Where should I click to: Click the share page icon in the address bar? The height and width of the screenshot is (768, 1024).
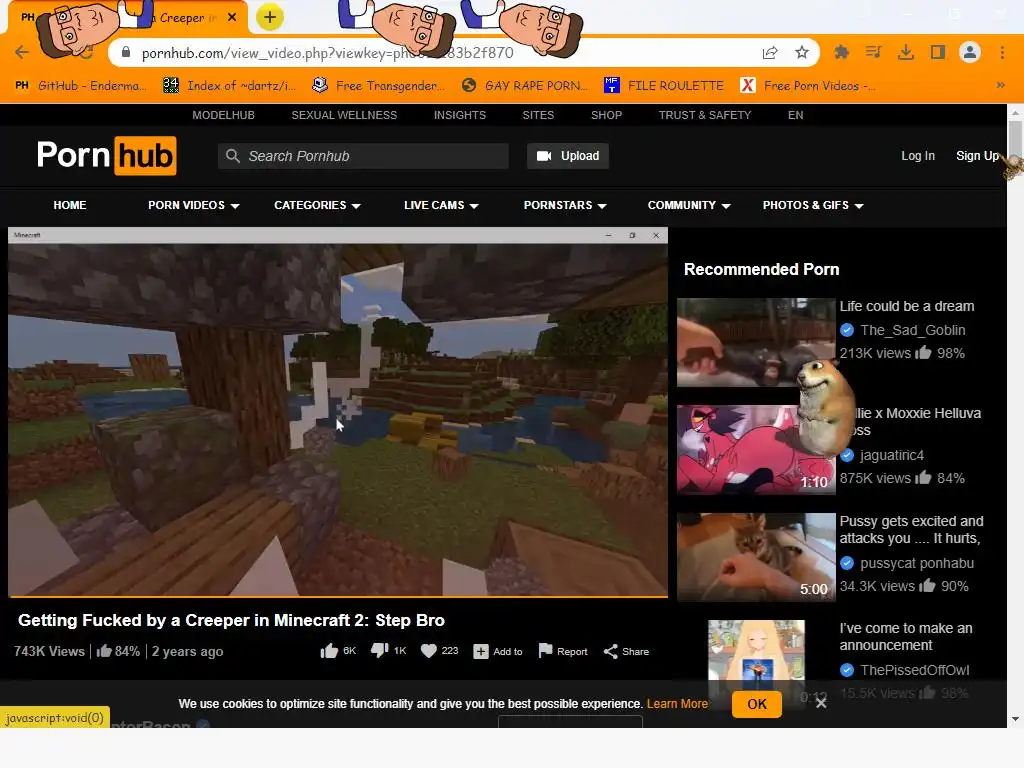[770, 52]
